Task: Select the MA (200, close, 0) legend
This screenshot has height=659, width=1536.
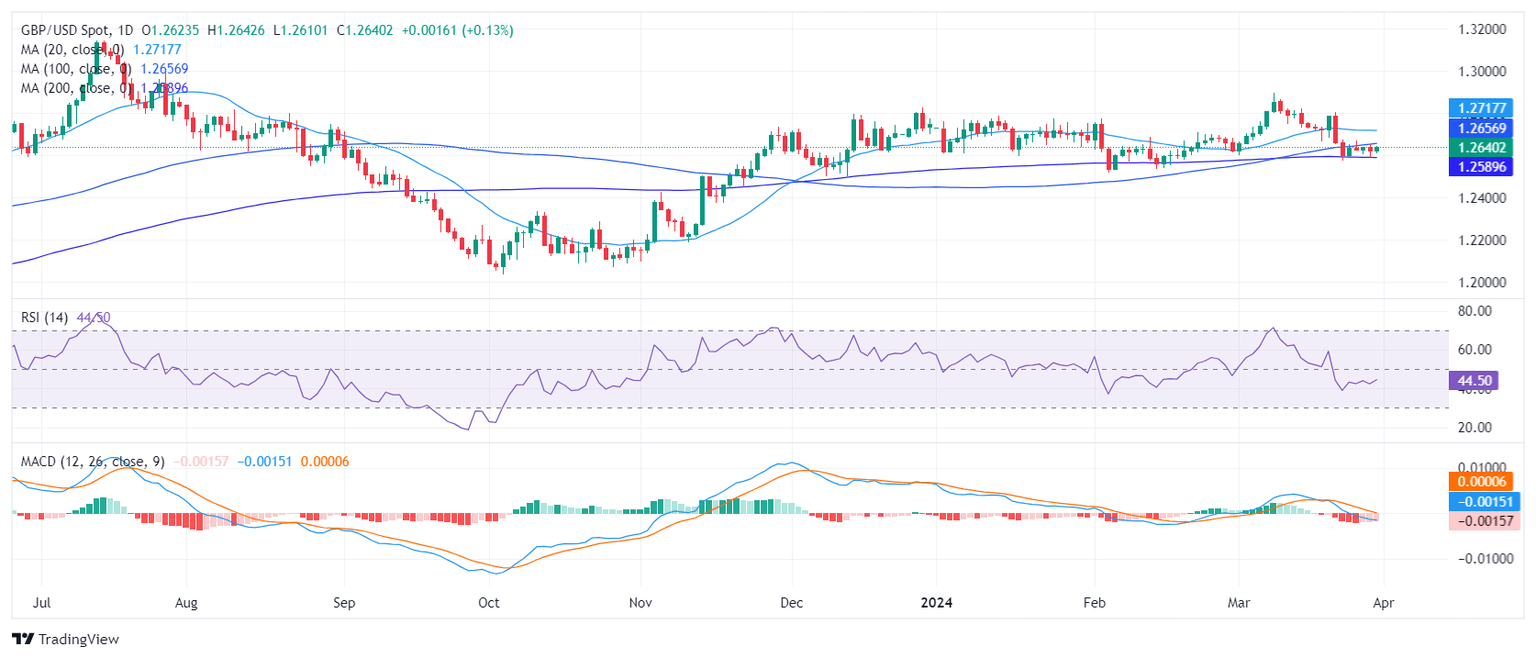Action: coord(76,88)
